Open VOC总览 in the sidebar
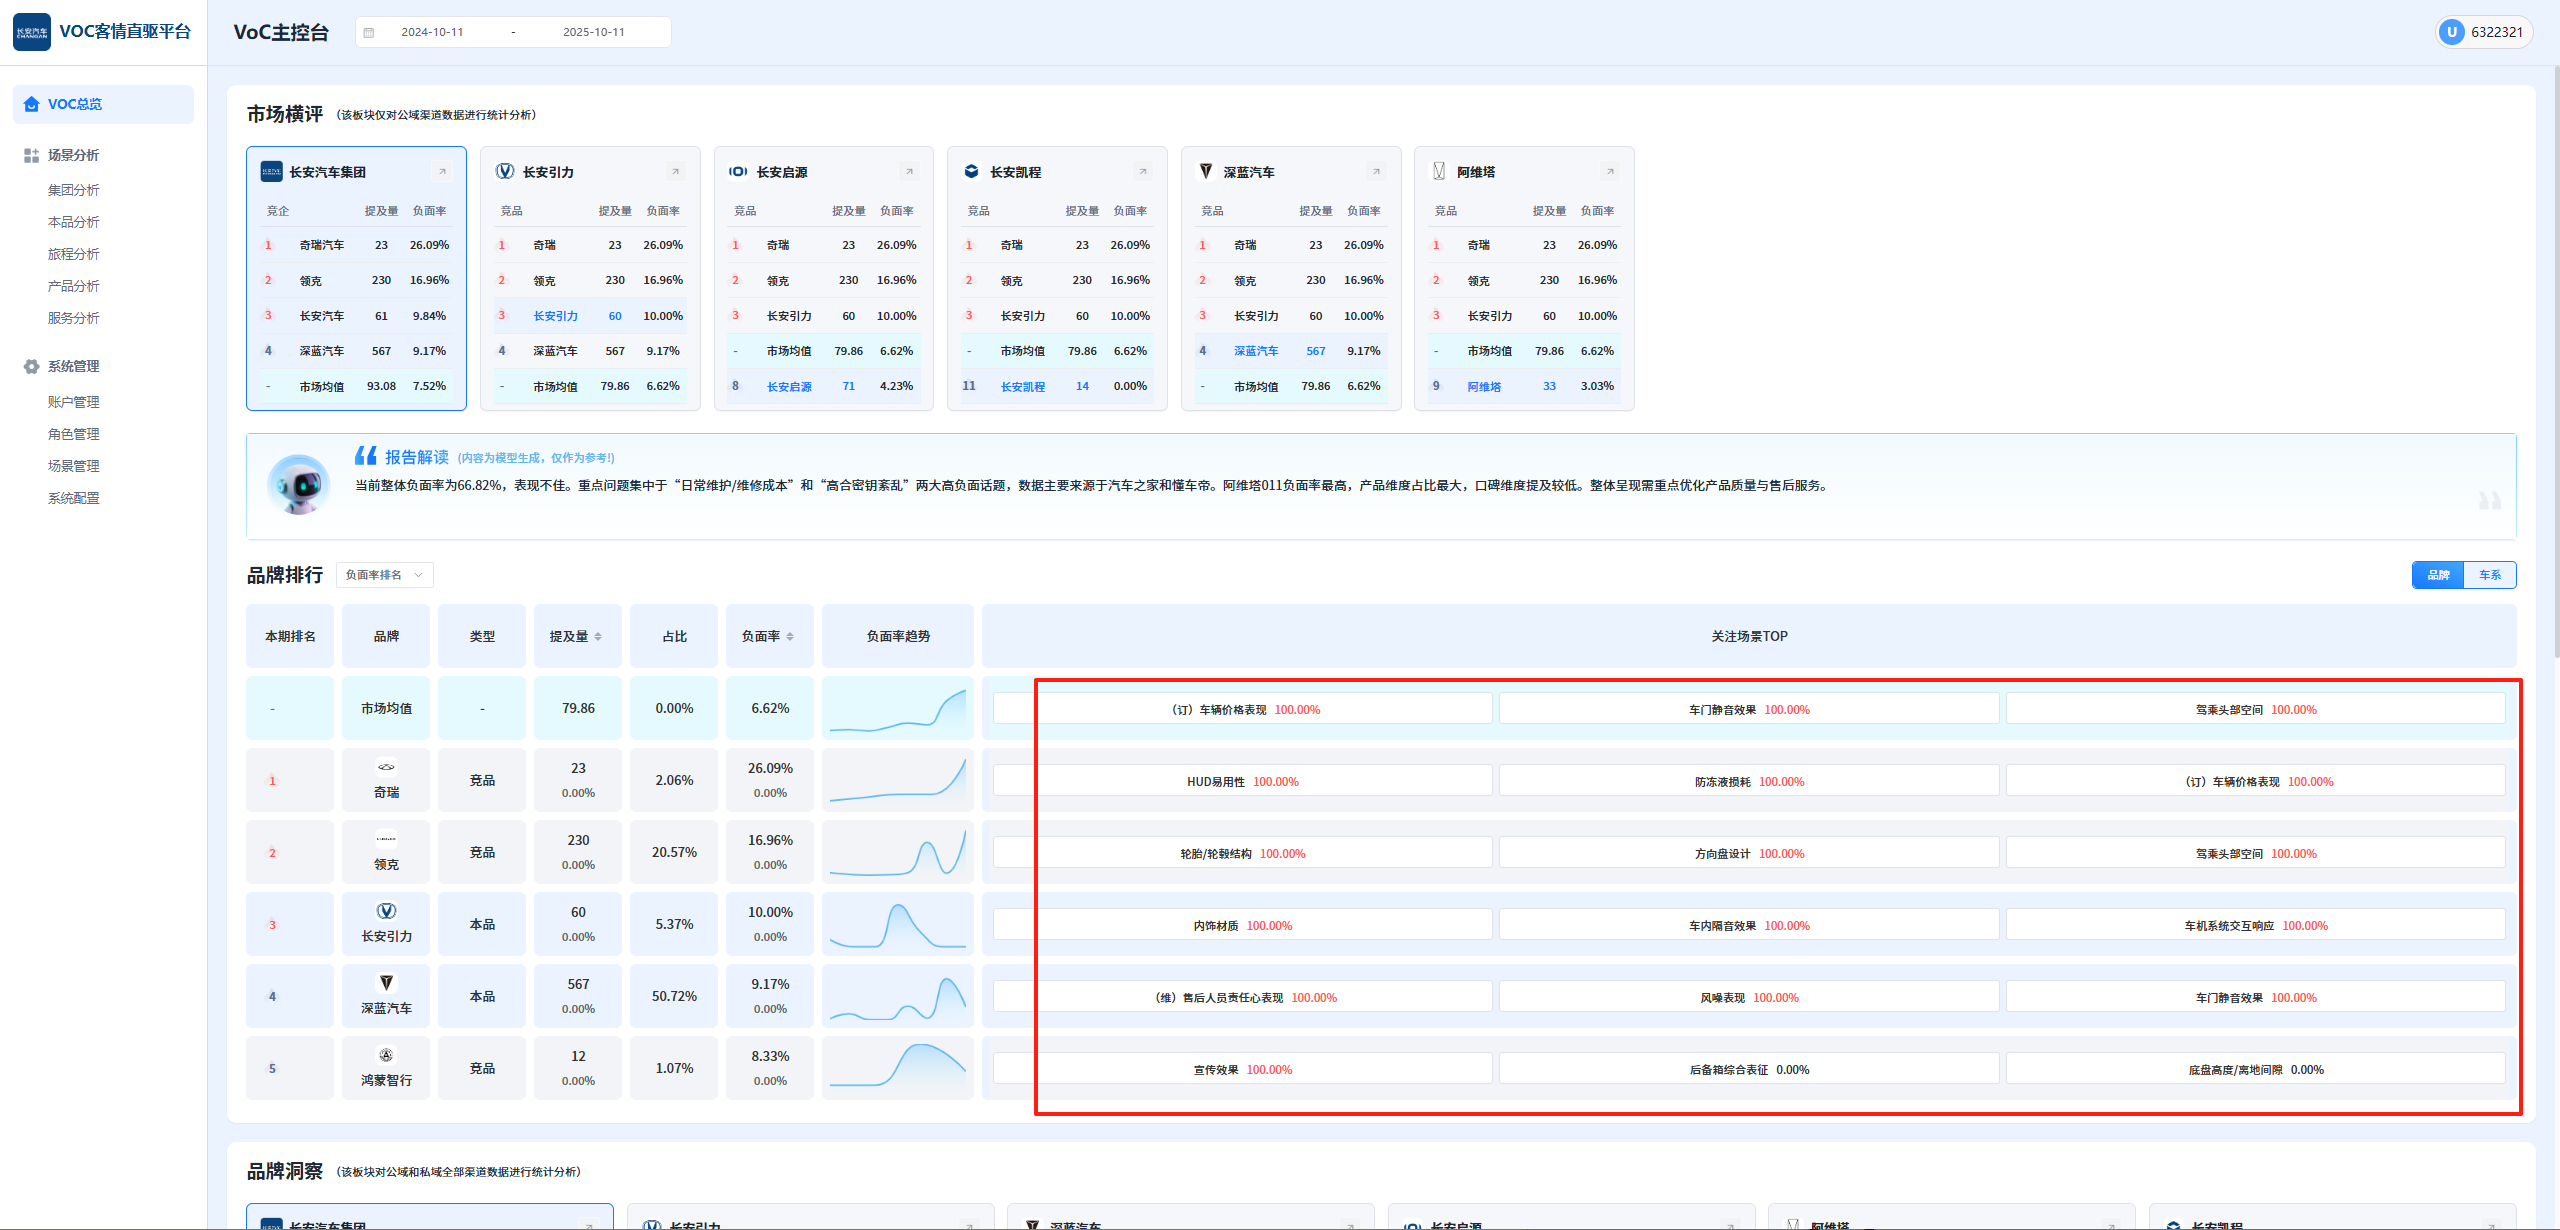This screenshot has height=1230, width=2560. [x=75, y=104]
